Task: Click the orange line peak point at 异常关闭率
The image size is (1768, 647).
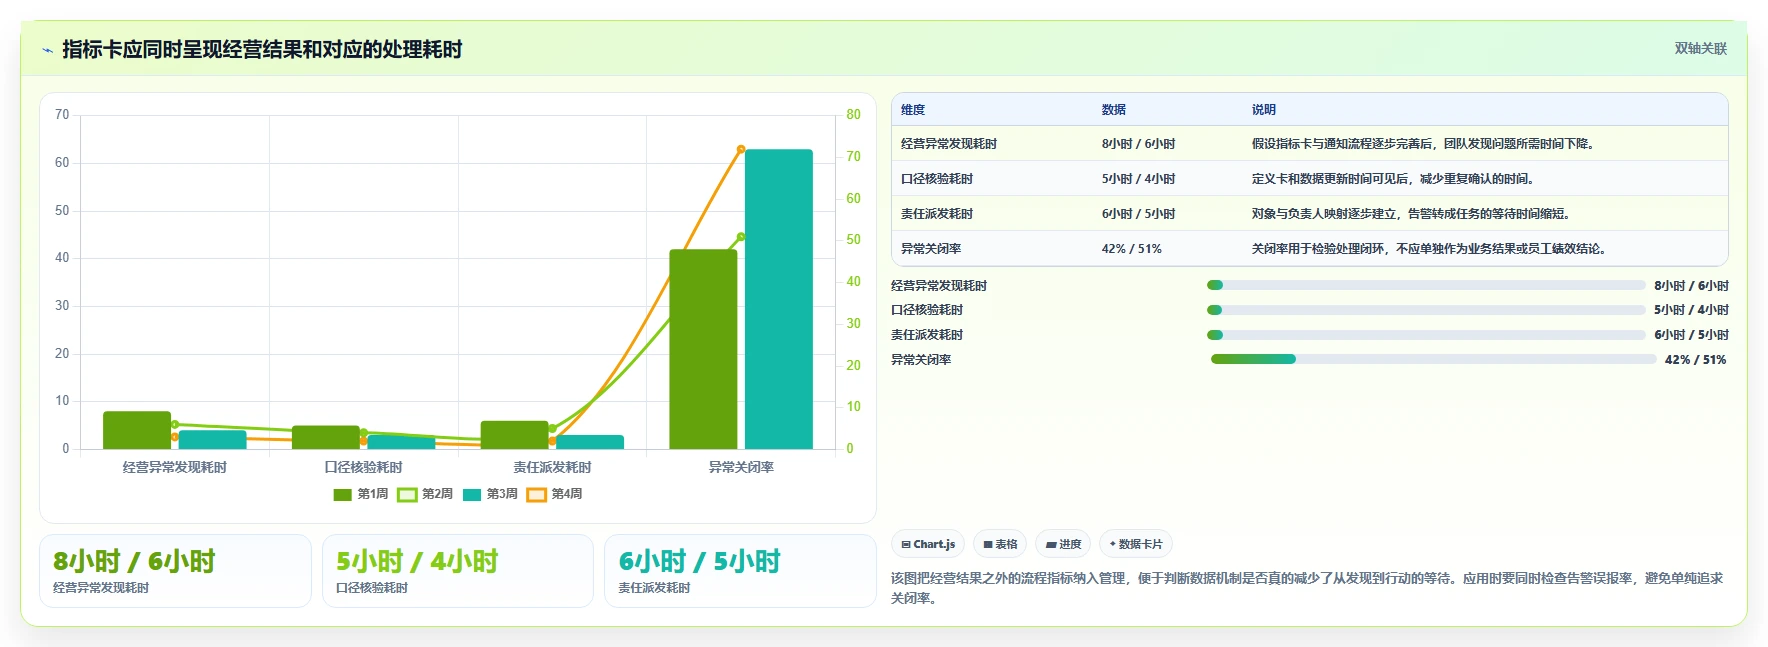Action: tap(741, 149)
